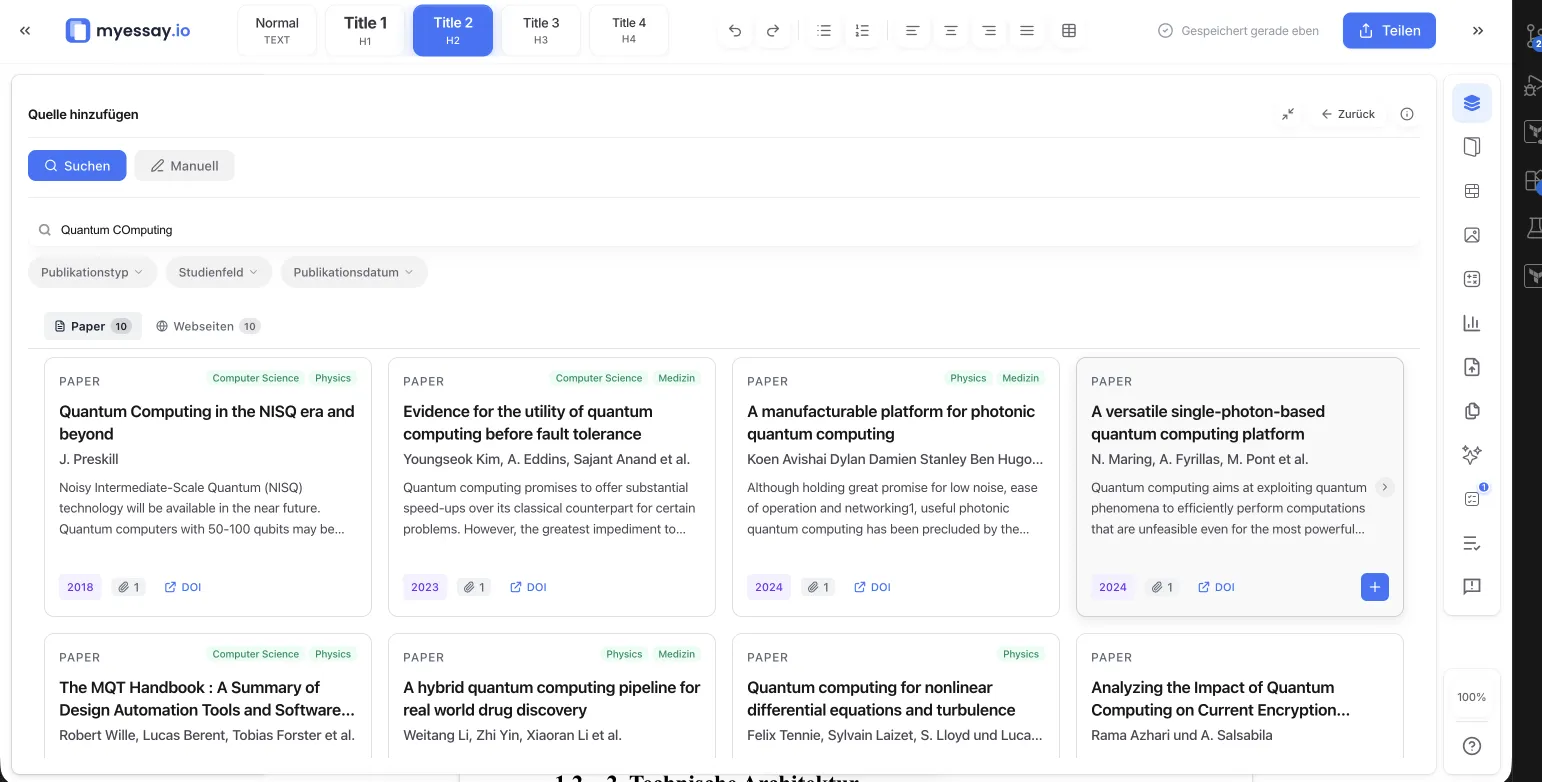Apply bulleted list formatting

tap(824, 31)
